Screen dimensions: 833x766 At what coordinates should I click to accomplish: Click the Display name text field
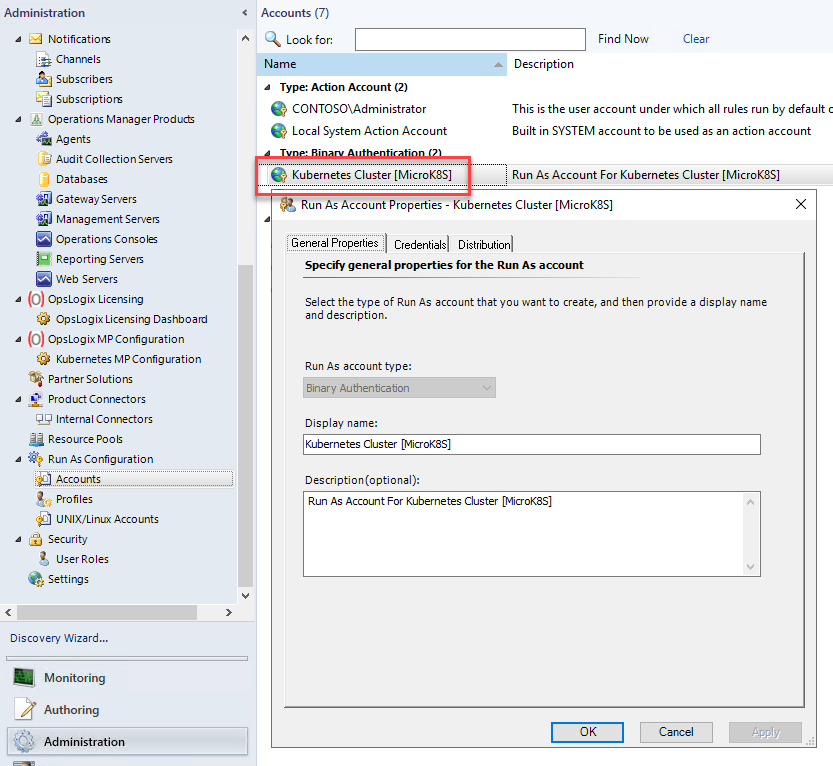[x=532, y=444]
